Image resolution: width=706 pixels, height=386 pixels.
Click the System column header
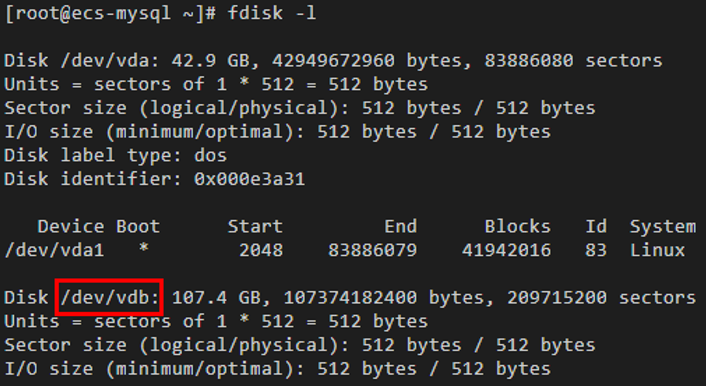(662, 227)
